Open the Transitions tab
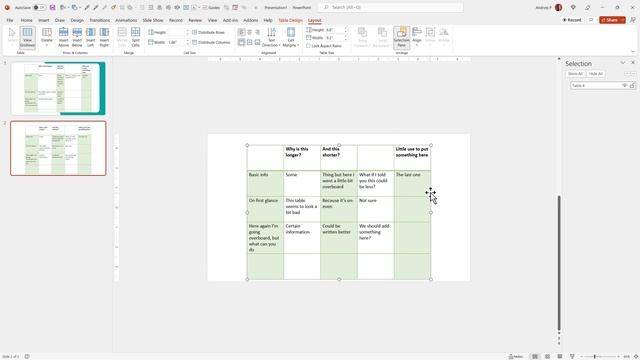Viewport: 640px width, 360px height. click(x=100, y=20)
